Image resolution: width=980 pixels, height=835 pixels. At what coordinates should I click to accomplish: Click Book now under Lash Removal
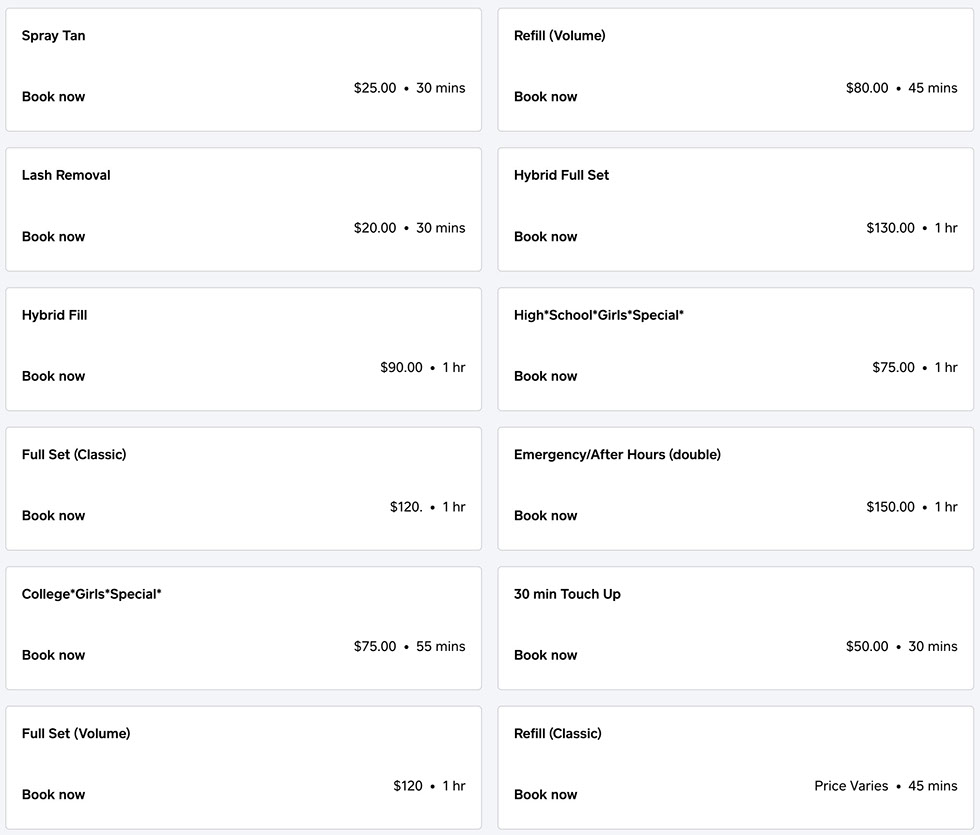(53, 237)
